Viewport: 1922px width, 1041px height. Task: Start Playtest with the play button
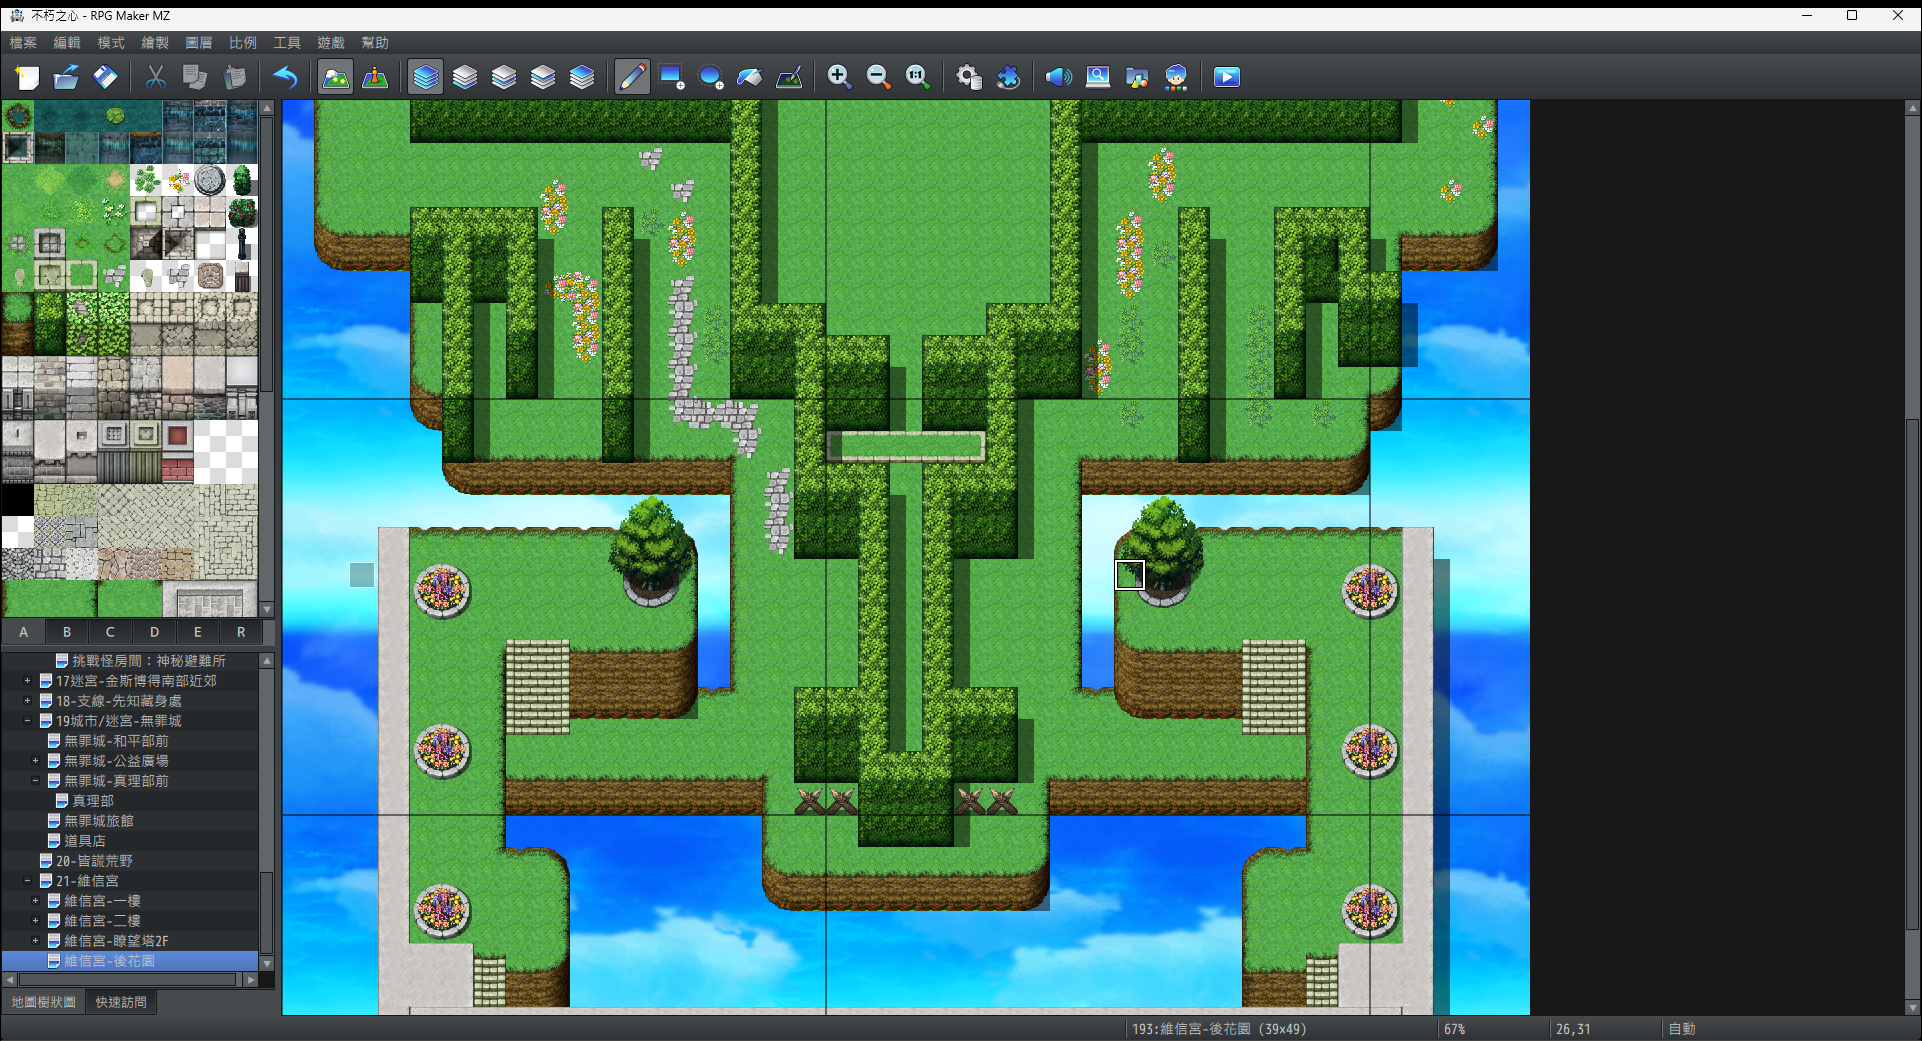1227,77
